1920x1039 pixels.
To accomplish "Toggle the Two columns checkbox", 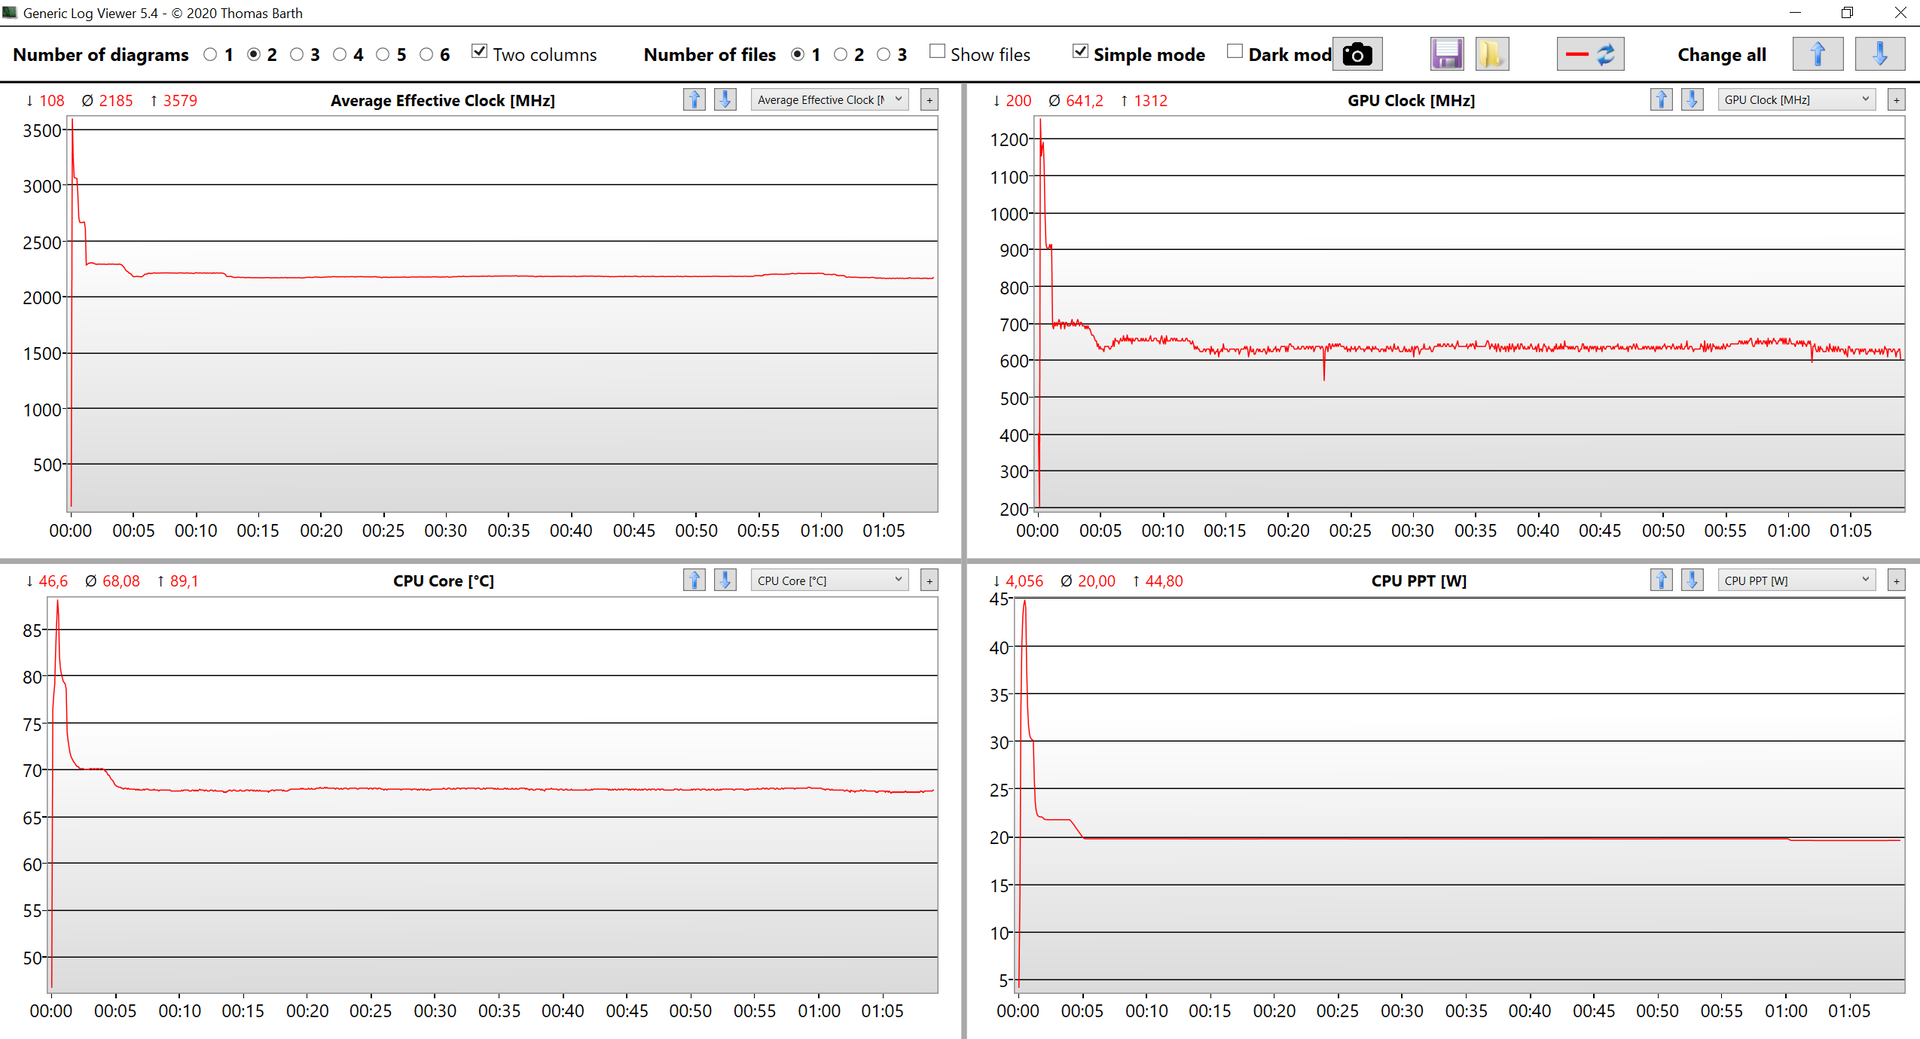I will click(480, 52).
